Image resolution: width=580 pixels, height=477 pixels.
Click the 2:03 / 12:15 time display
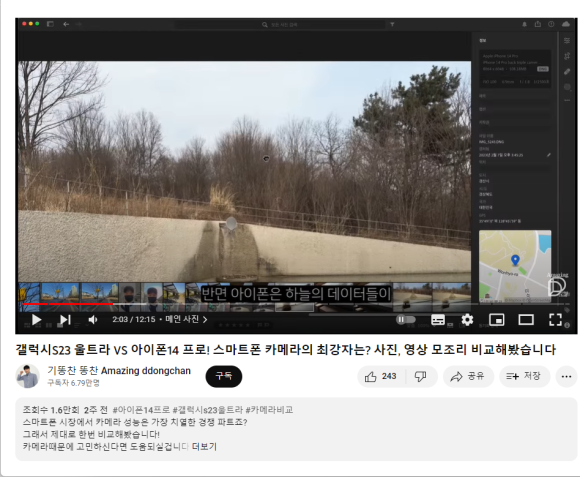tap(134, 319)
